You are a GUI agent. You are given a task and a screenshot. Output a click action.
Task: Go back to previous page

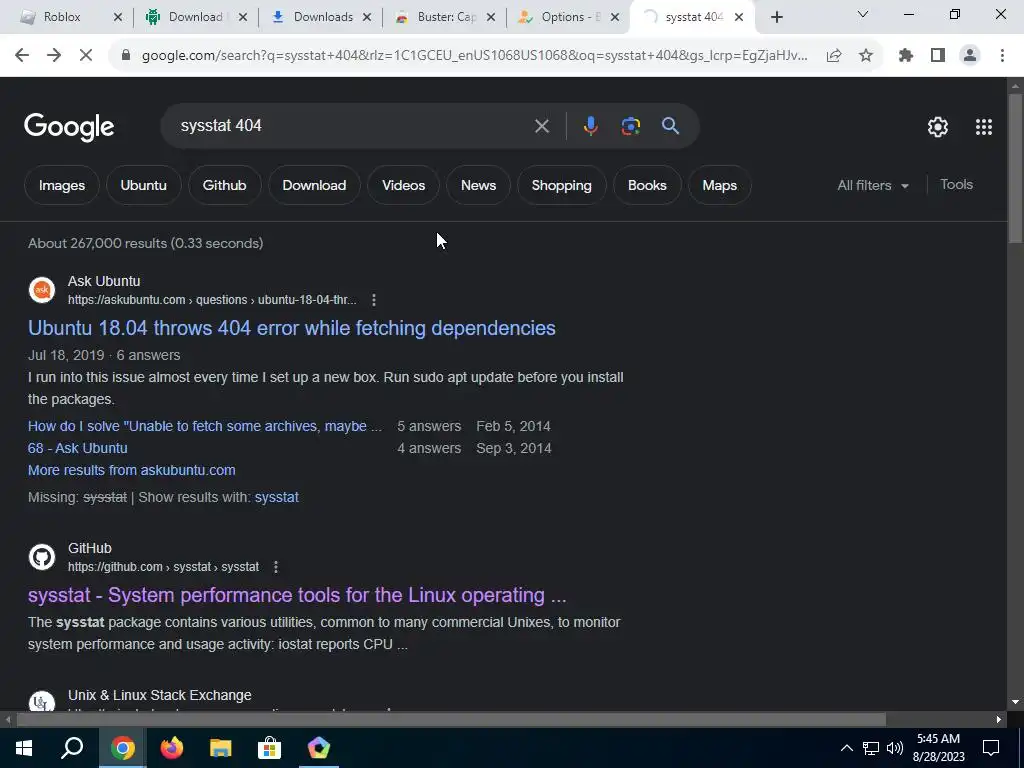(x=22, y=56)
